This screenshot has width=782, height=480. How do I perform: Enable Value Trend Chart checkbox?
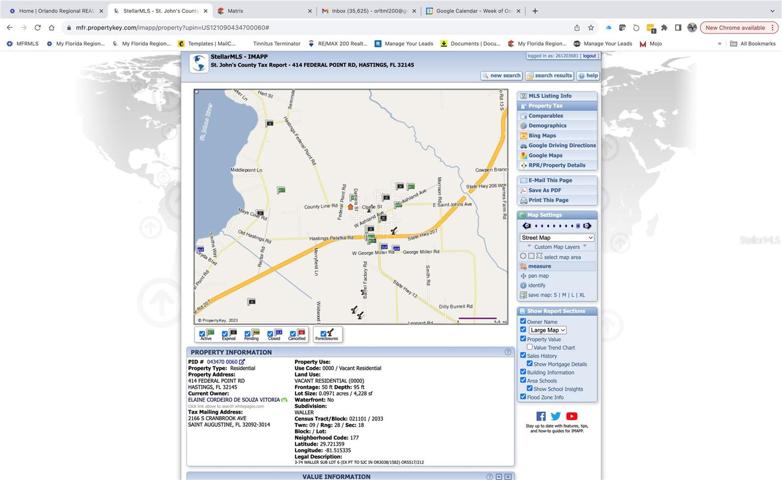click(x=530, y=347)
